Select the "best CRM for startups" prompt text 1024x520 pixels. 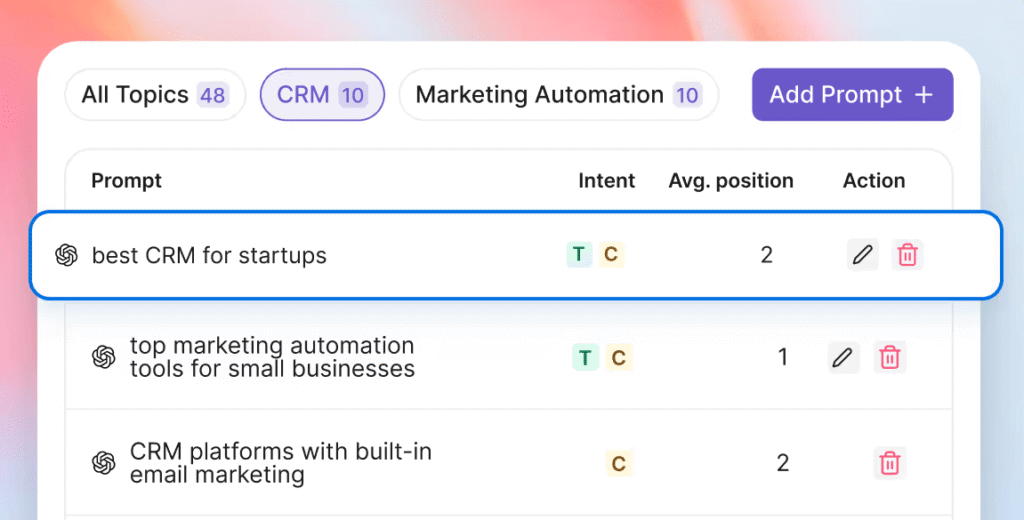209,256
